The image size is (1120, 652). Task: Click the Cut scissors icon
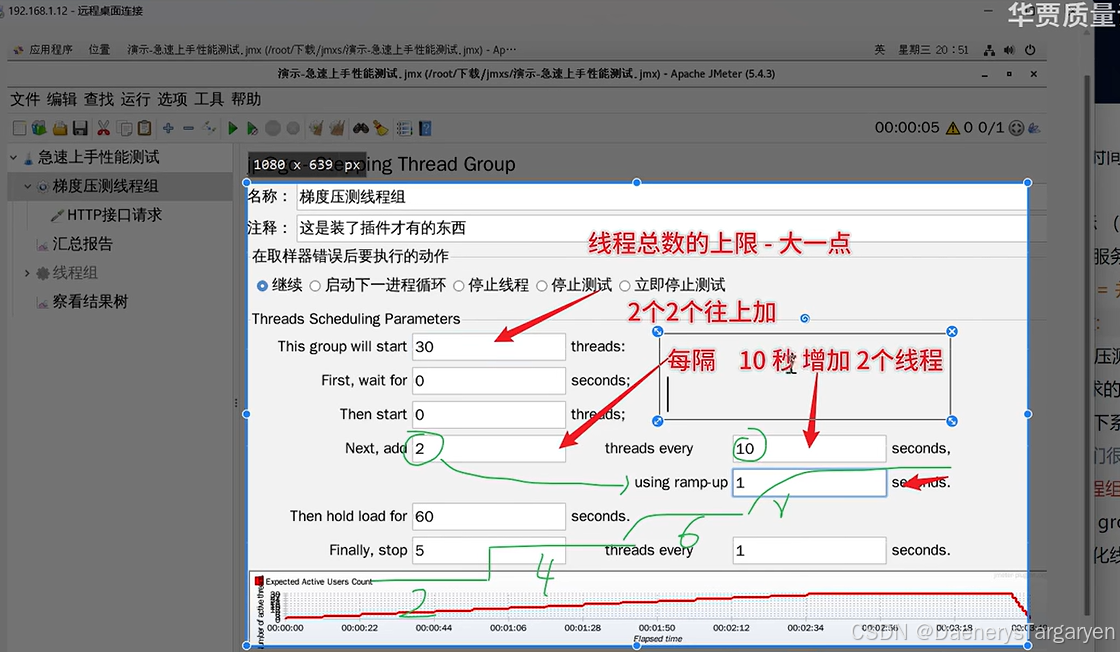coord(104,129)
